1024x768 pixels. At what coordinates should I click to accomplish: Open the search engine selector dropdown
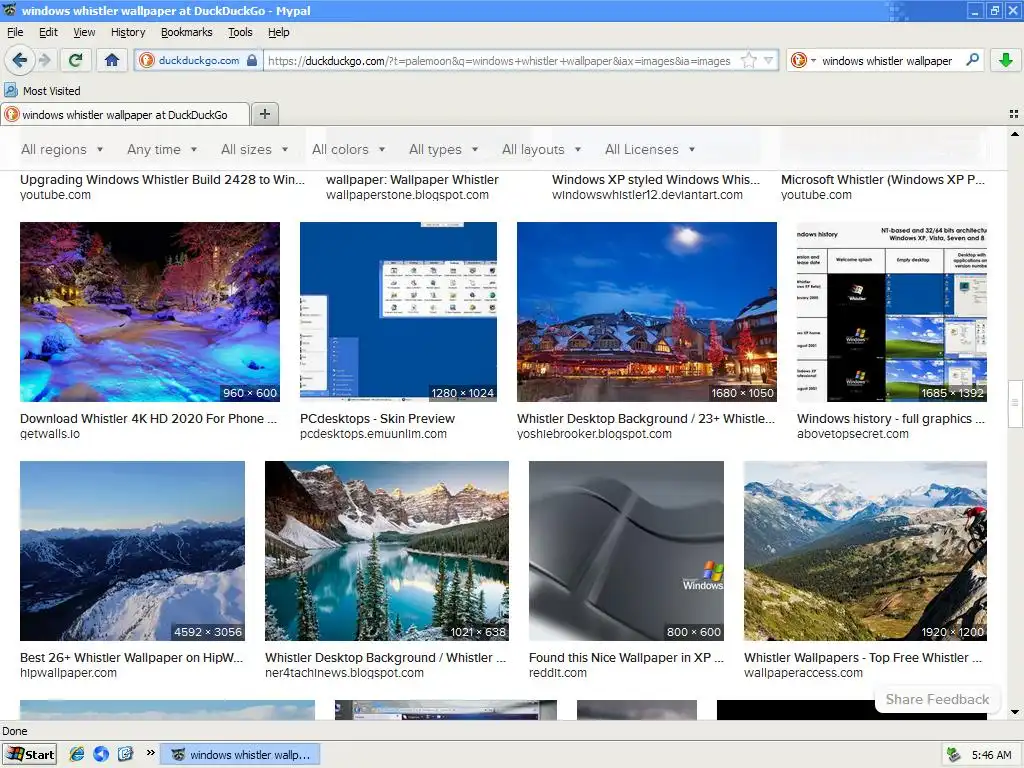coord(813,61)
